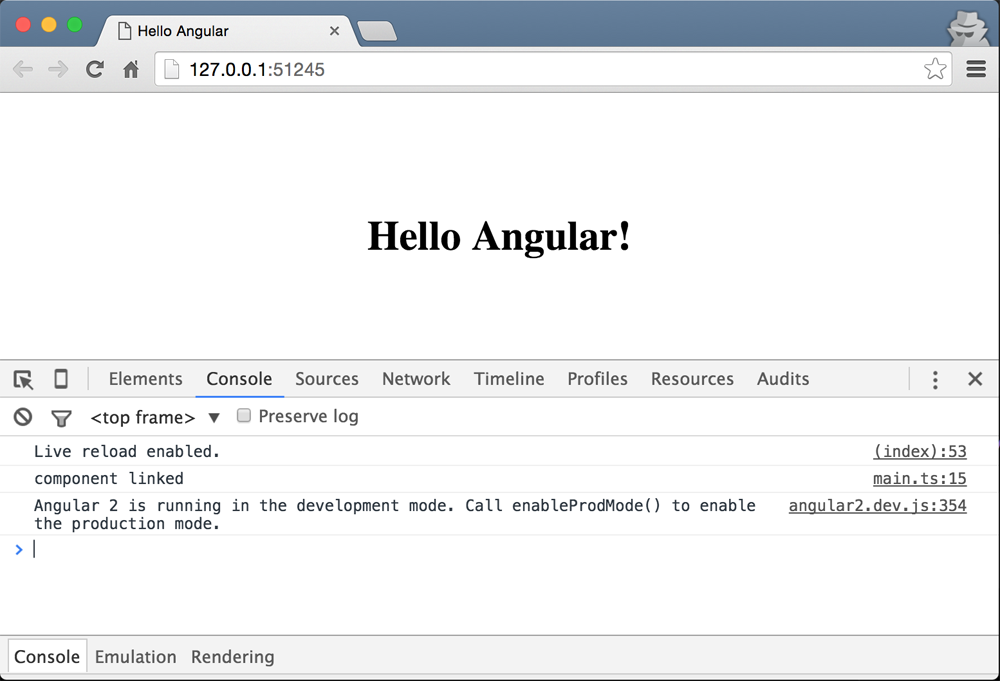Open the browser home page
Screen dimensions: 1000x681
click(131, 69)
